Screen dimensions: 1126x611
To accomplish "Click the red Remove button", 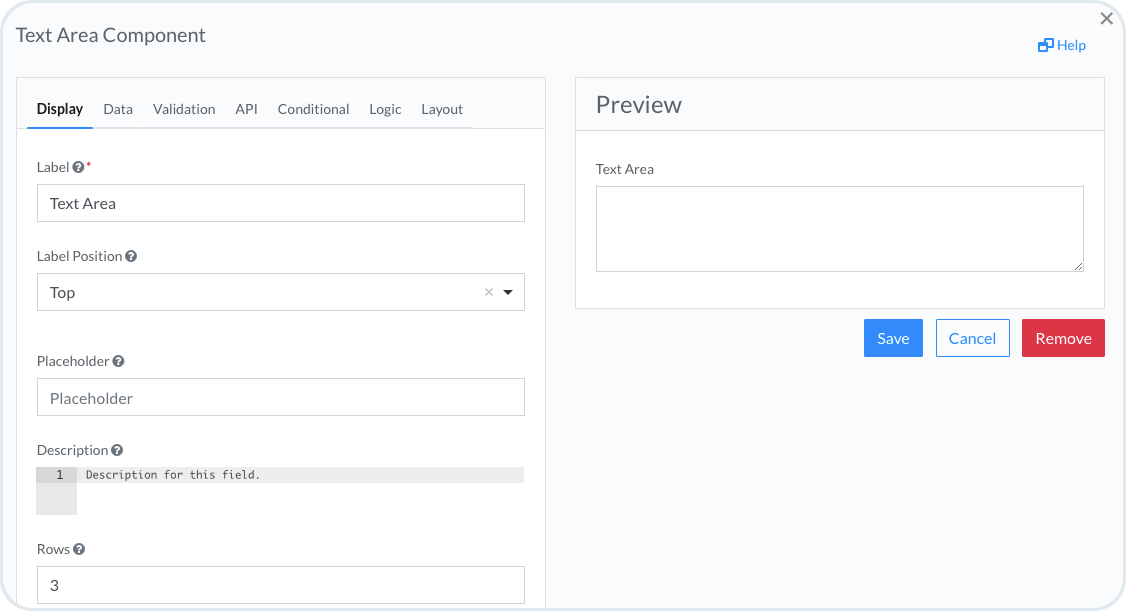I will (1063, 338).
